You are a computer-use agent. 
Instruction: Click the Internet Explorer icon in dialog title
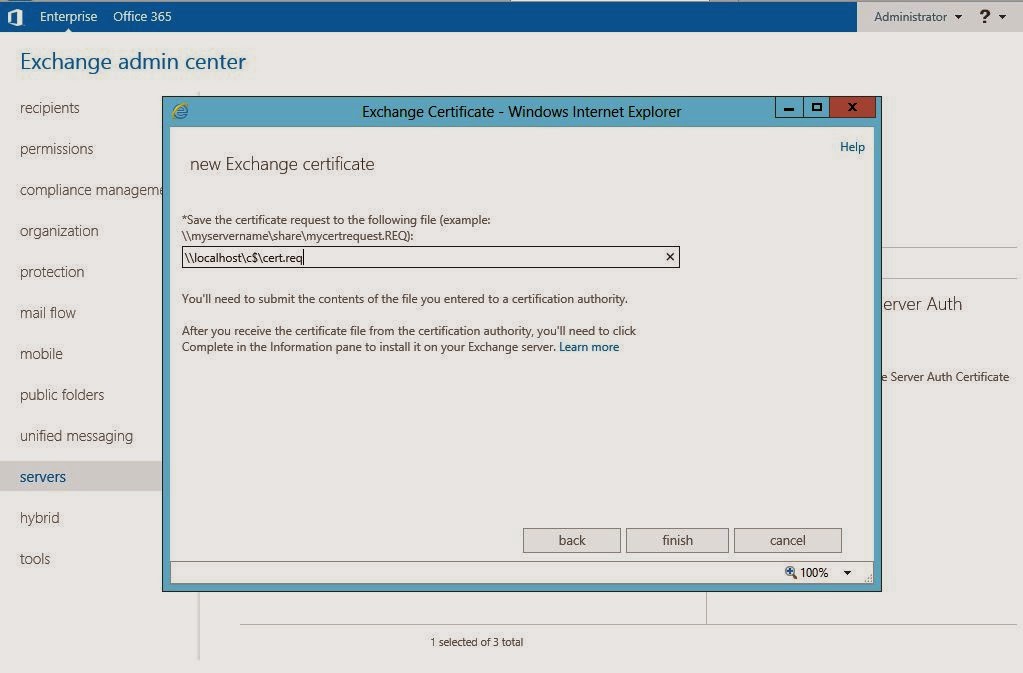tap(180, 111)
